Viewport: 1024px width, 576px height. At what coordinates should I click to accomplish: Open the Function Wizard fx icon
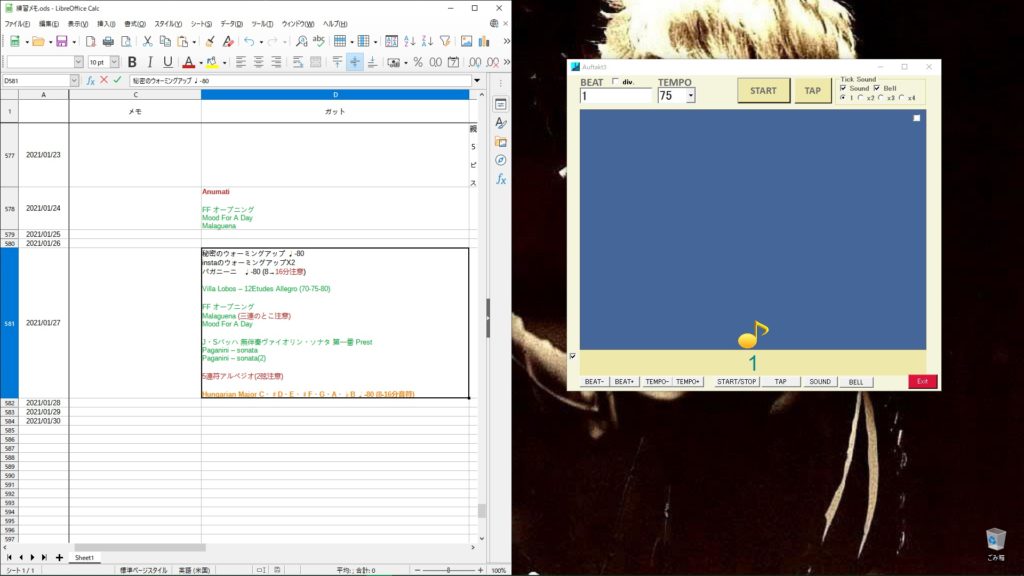coord(90,80)
